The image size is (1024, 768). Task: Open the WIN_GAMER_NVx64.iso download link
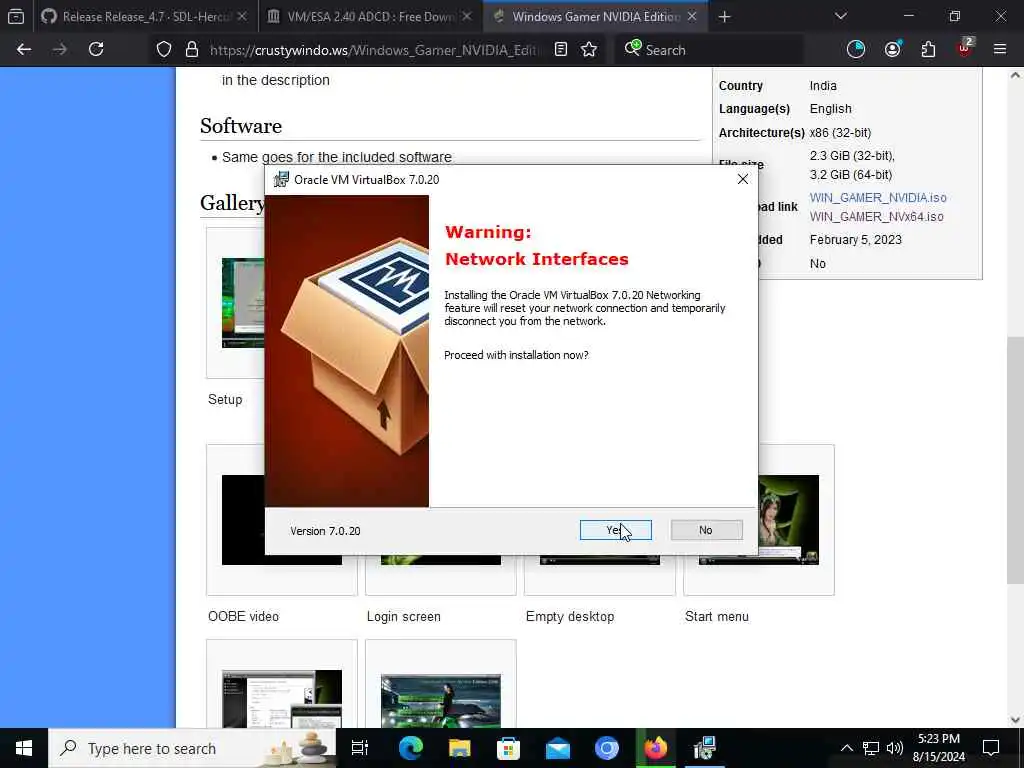tap(876, 216)
